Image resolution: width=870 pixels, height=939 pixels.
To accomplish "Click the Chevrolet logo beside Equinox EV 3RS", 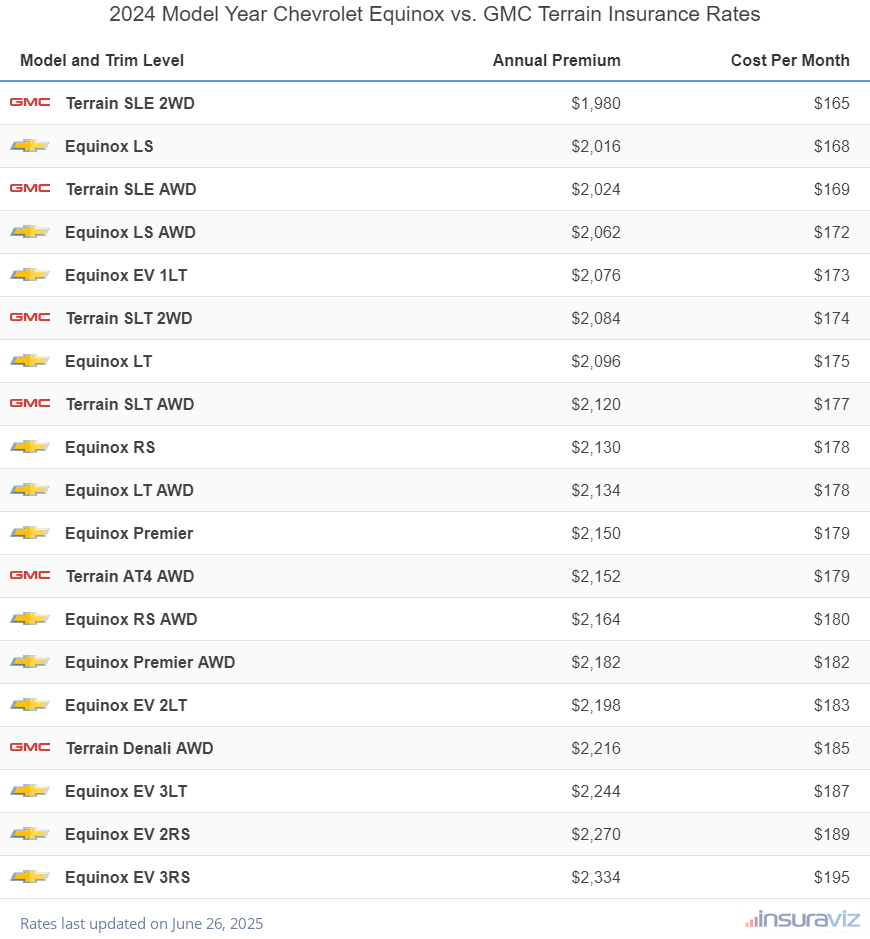I will 30,877.
